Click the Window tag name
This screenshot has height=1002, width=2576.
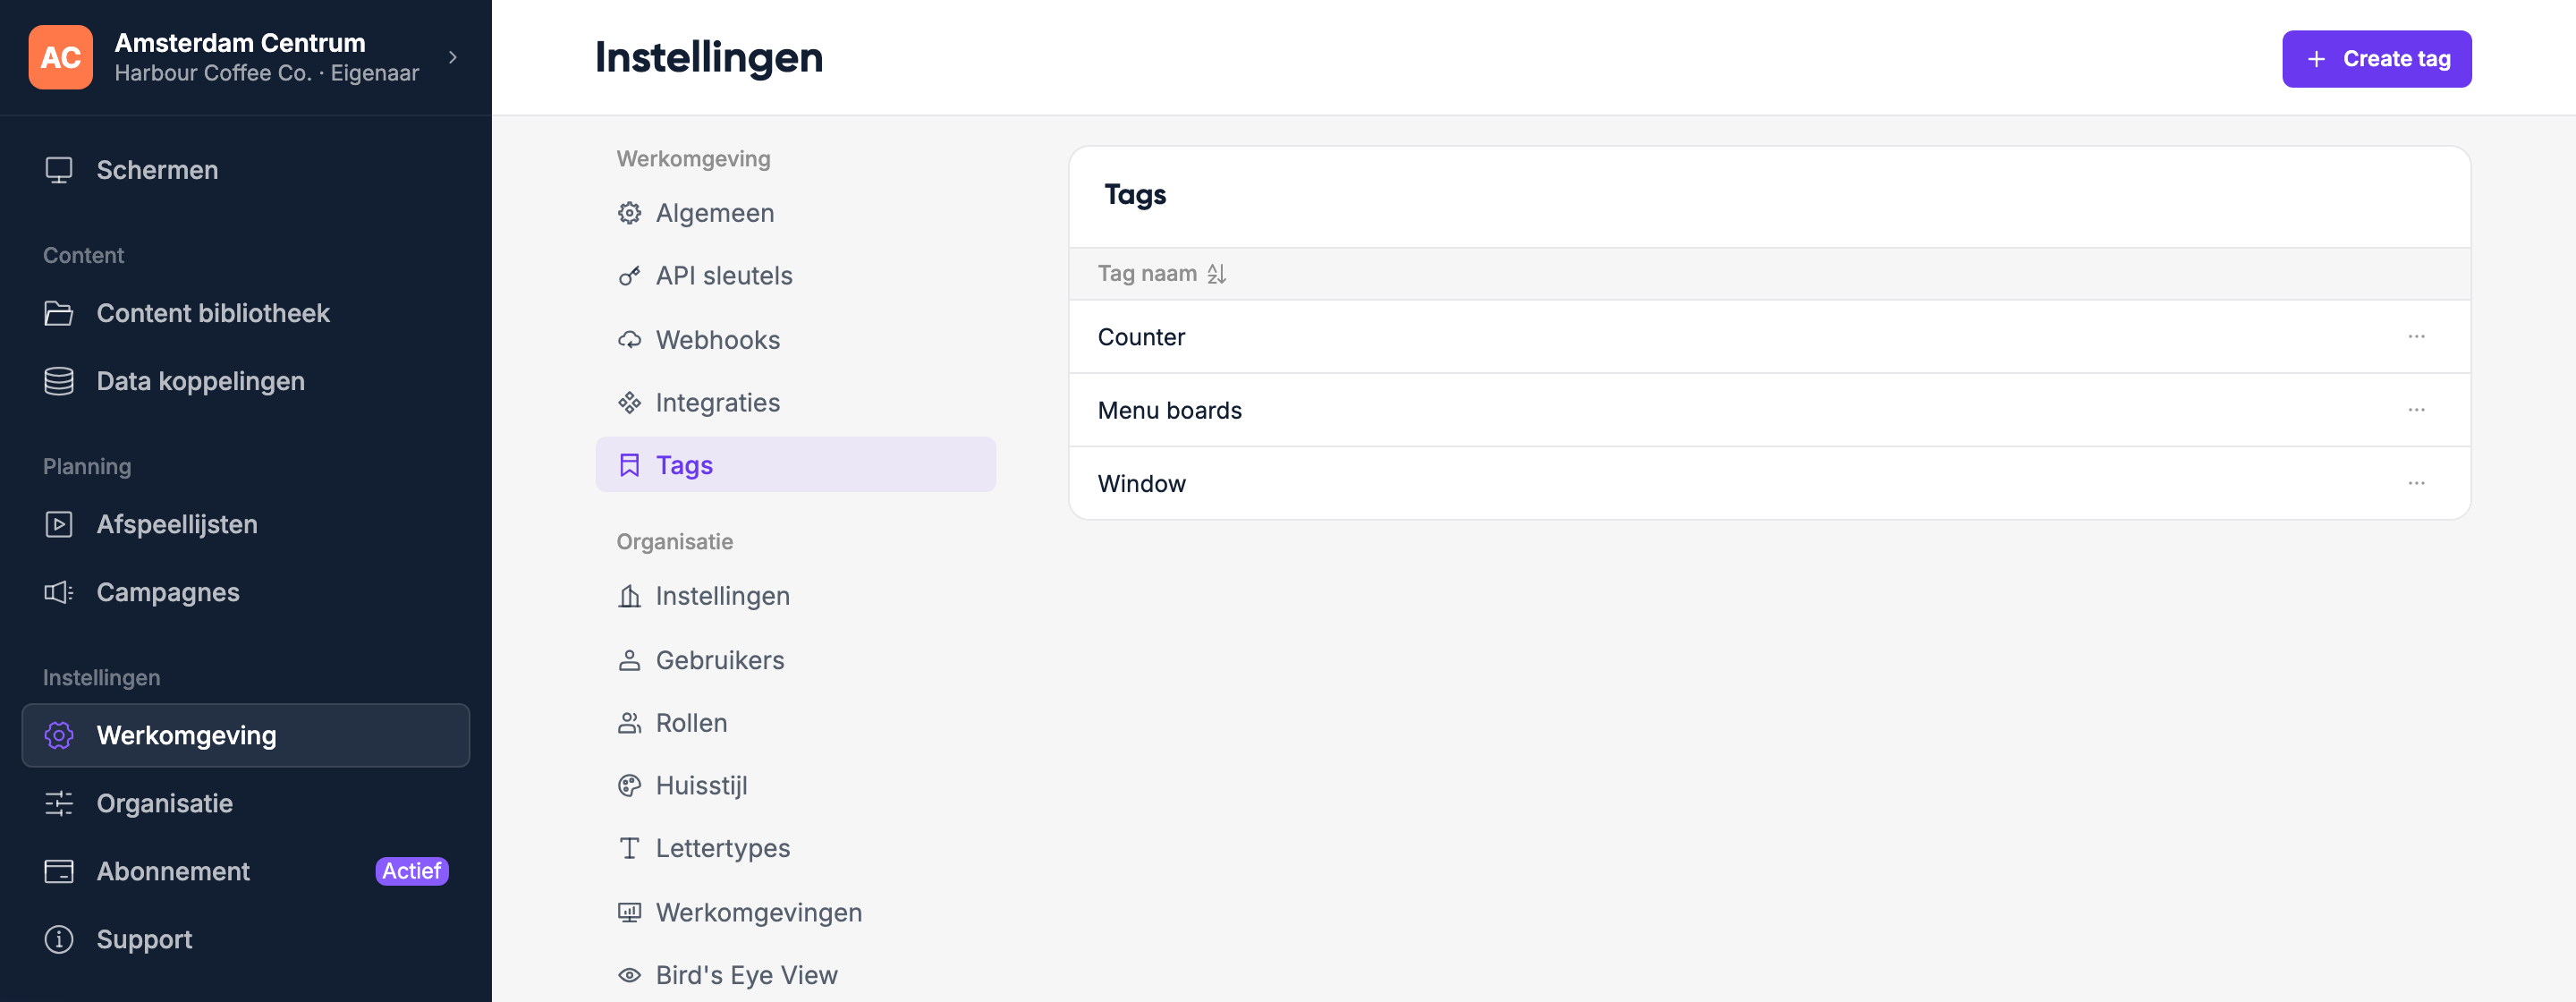coord(1141,483)
